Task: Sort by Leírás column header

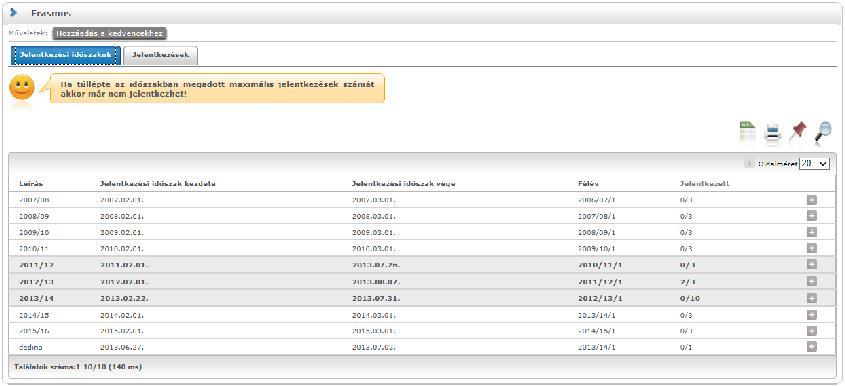Action: (x=31, y=184)
